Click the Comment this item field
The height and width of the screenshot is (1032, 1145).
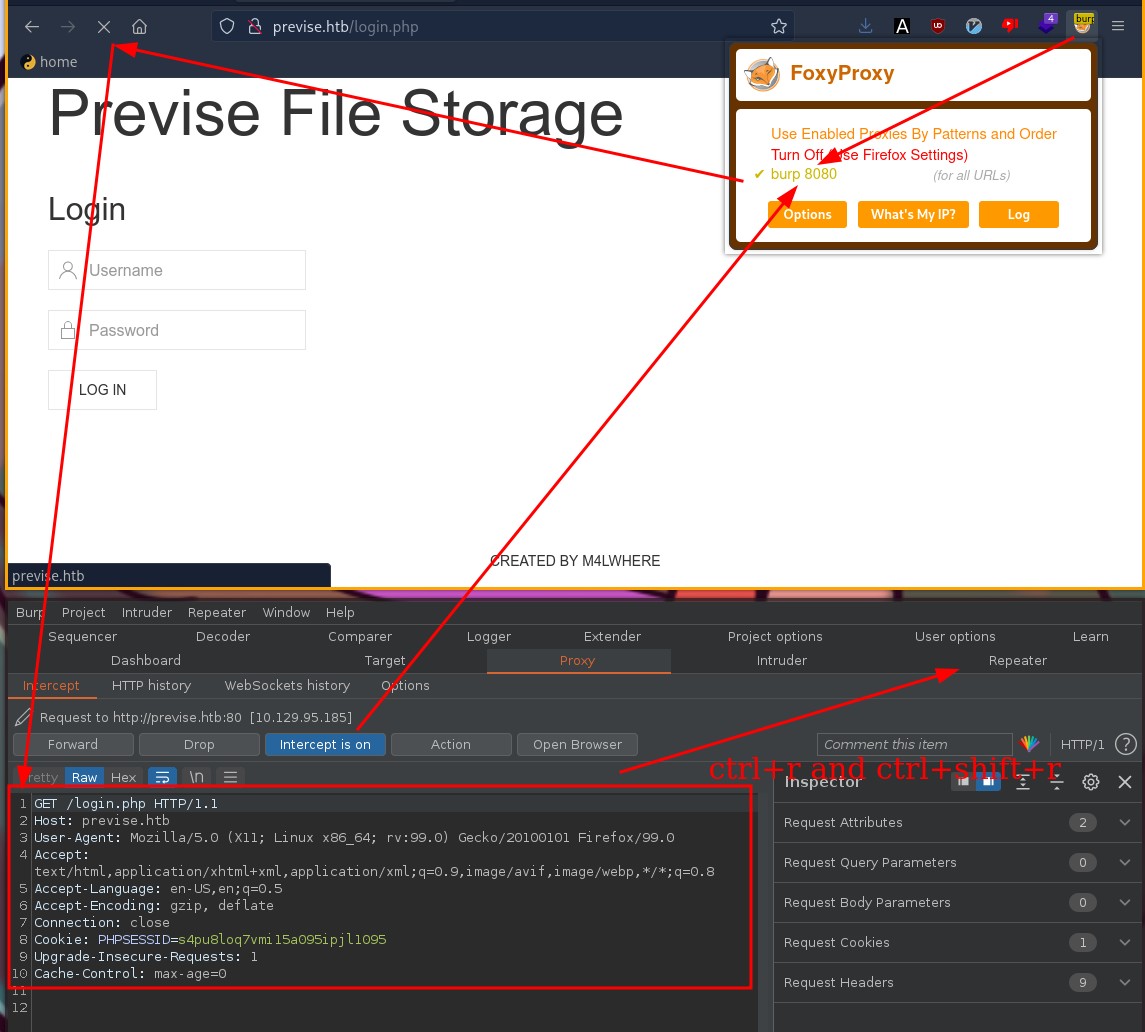click(914, 744)
